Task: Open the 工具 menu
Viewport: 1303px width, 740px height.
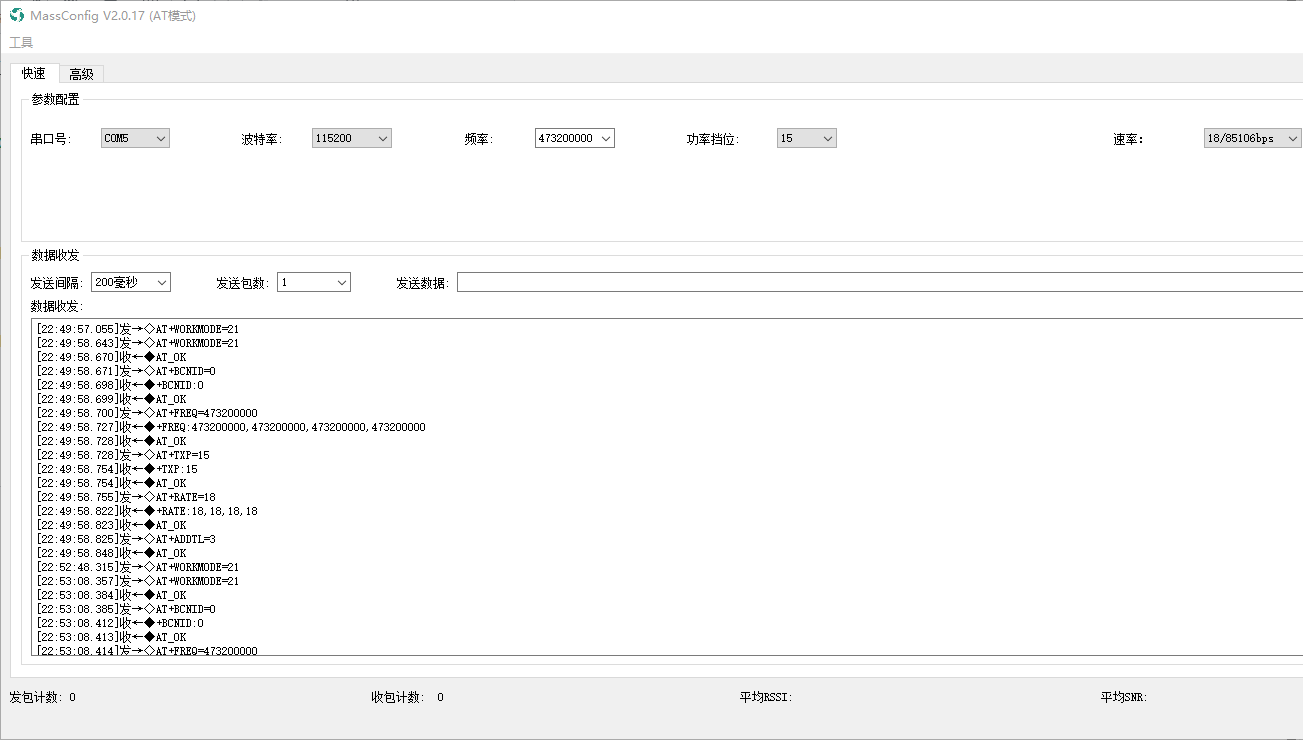Action: [21, 42]
